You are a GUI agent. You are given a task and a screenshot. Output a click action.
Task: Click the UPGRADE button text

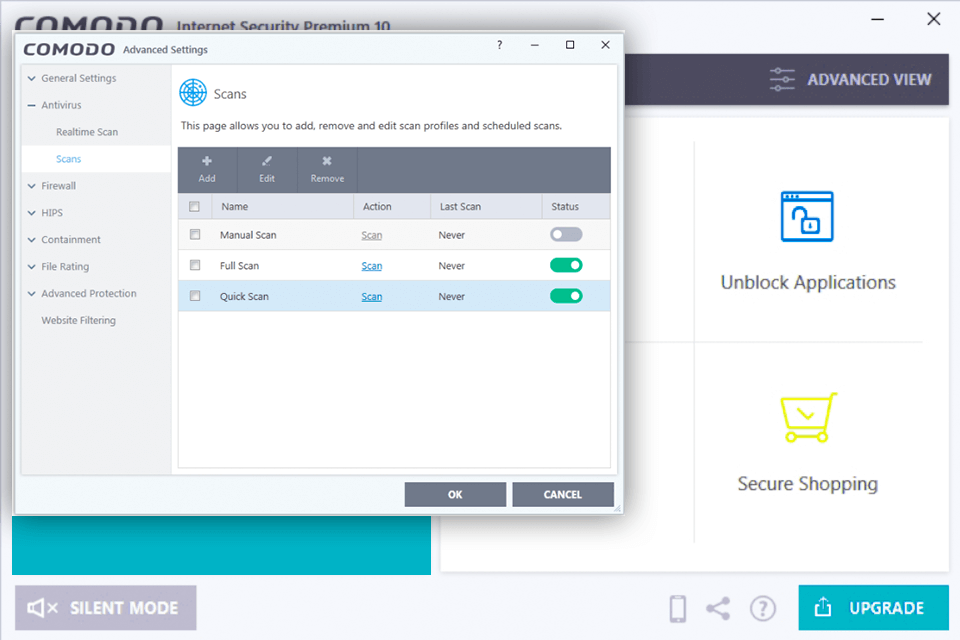pos(887,608)
